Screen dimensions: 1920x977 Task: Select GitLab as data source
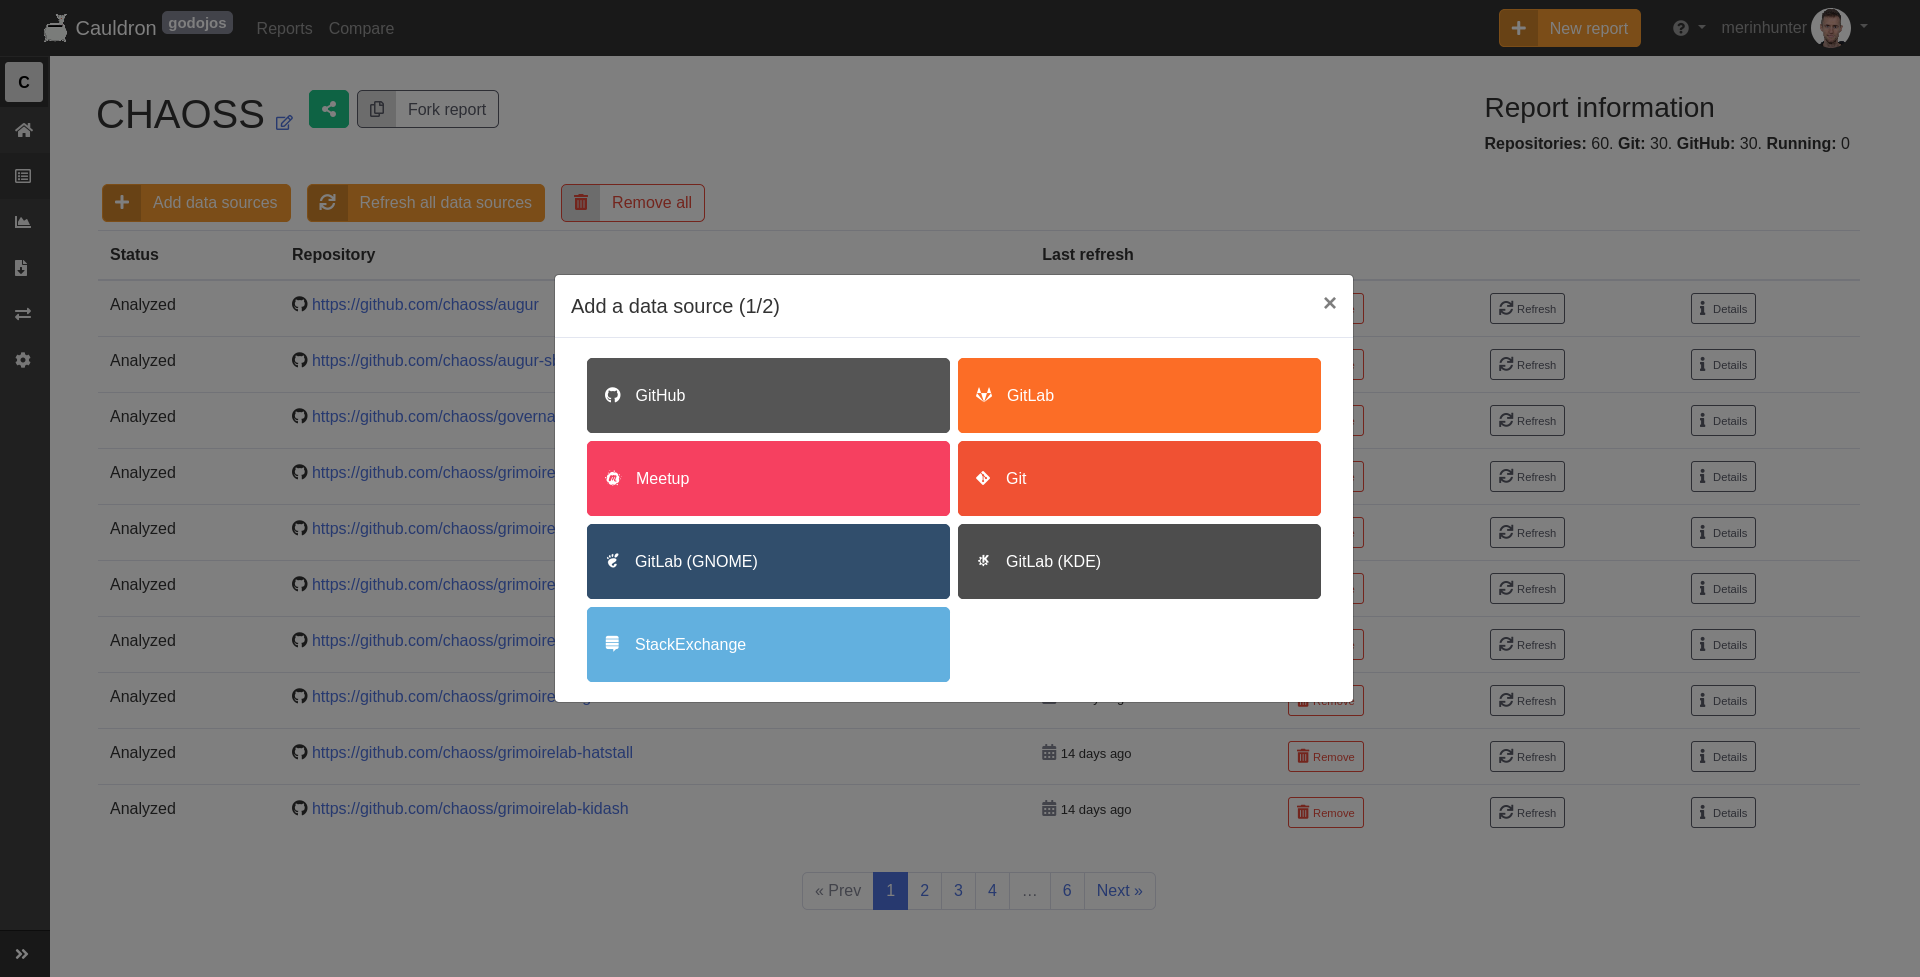pyautogui.click(x=1139, y=395)
